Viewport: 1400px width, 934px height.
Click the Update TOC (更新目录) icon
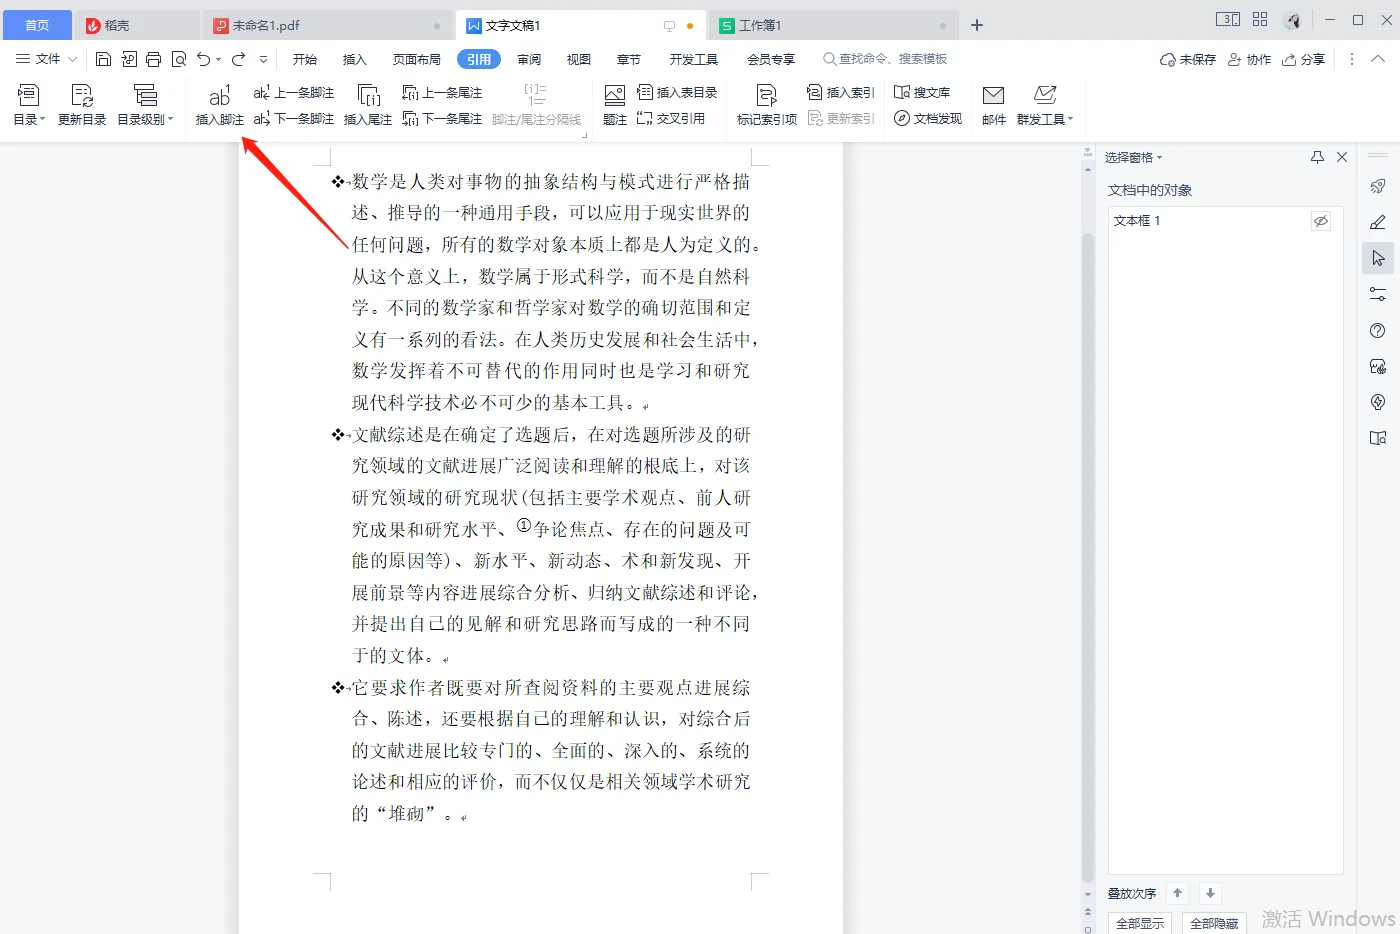pos(82,97)
